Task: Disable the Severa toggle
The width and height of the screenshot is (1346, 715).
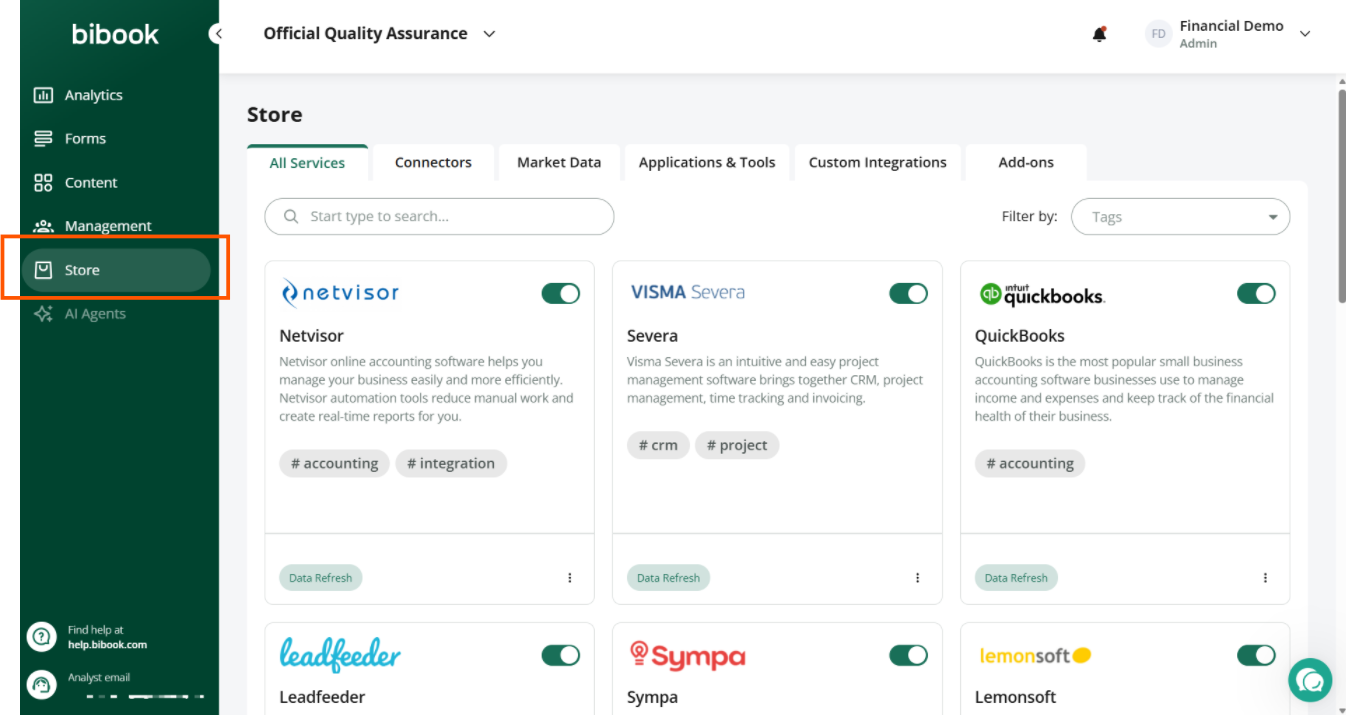Action: coord(908,293)
